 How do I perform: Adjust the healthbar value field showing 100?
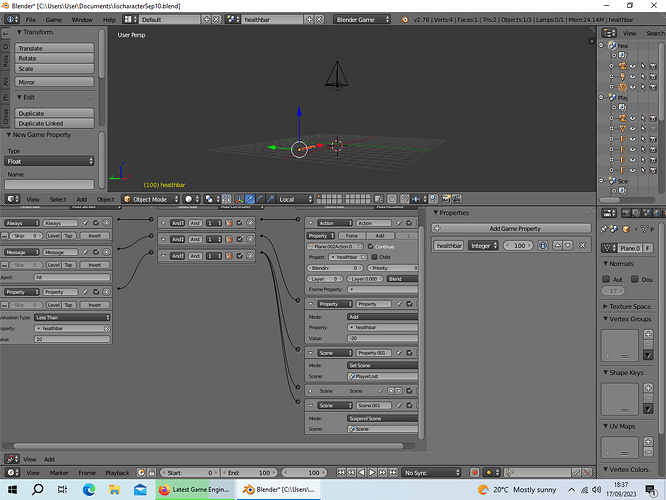[518, 246]
